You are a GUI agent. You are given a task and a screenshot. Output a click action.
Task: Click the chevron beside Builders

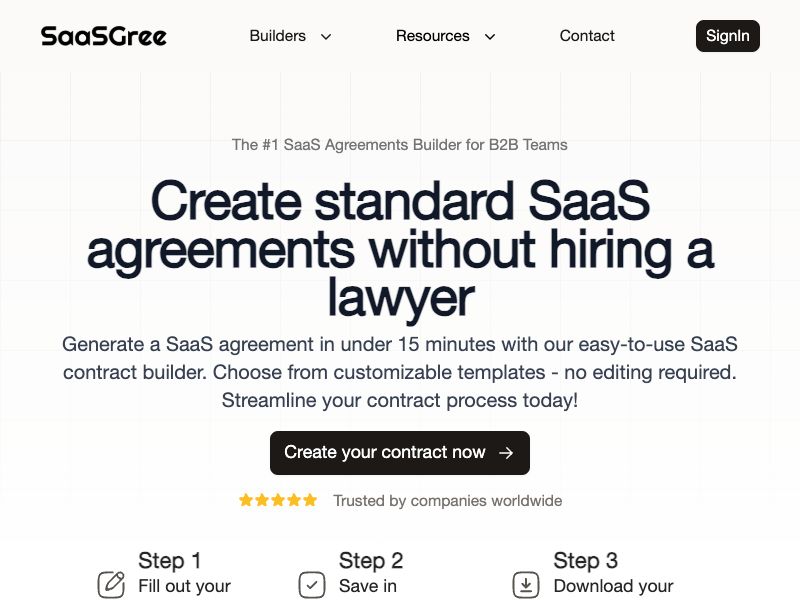click(325, 37)
